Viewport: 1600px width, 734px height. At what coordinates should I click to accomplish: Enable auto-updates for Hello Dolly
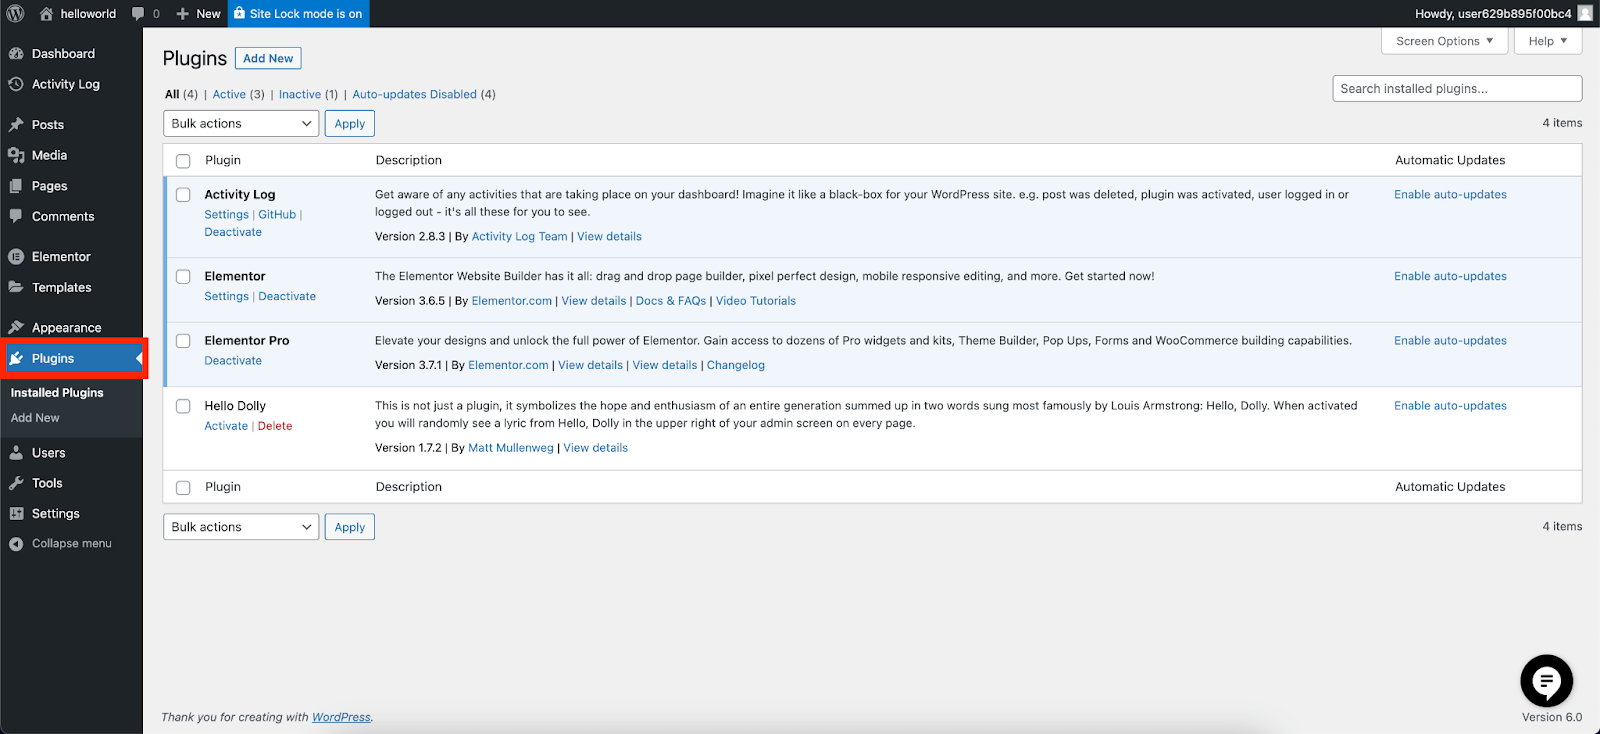tap(1450, 406)
